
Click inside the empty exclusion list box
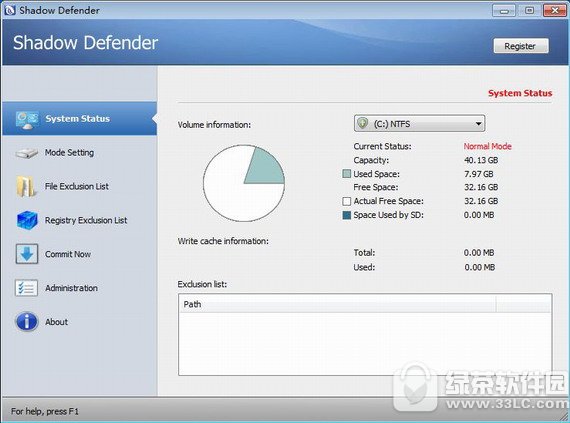pyautogui.click(x=365, y=343)
